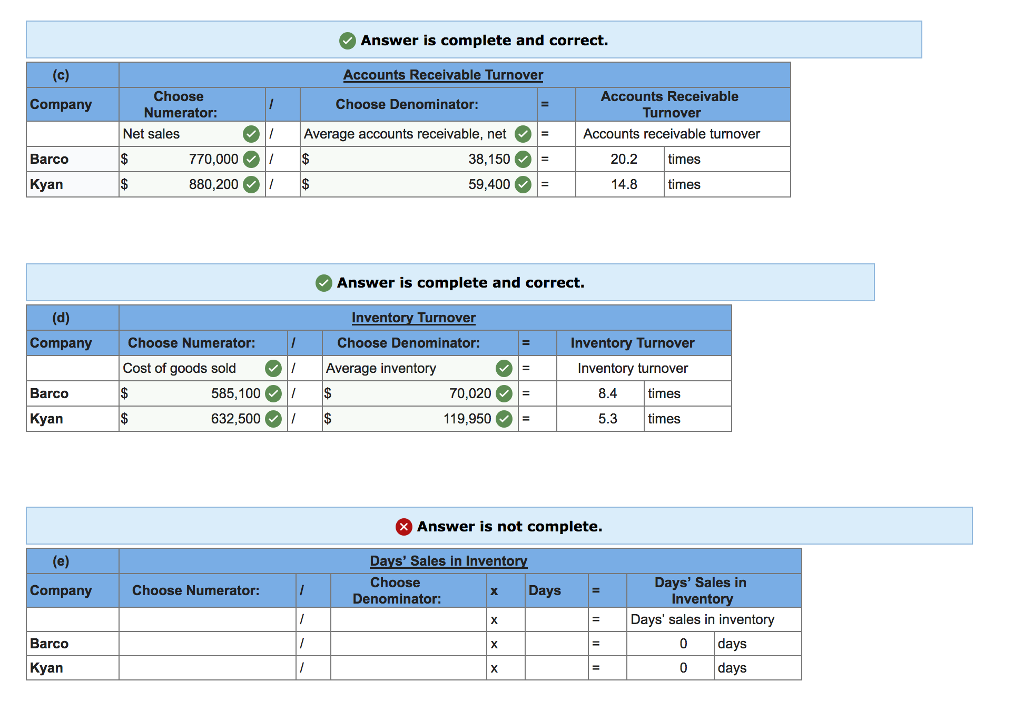The height and width of the screenshot is (711, 1024).
Task: Click the Barco Days field in section (e)
Action: (x=556, y=644)
